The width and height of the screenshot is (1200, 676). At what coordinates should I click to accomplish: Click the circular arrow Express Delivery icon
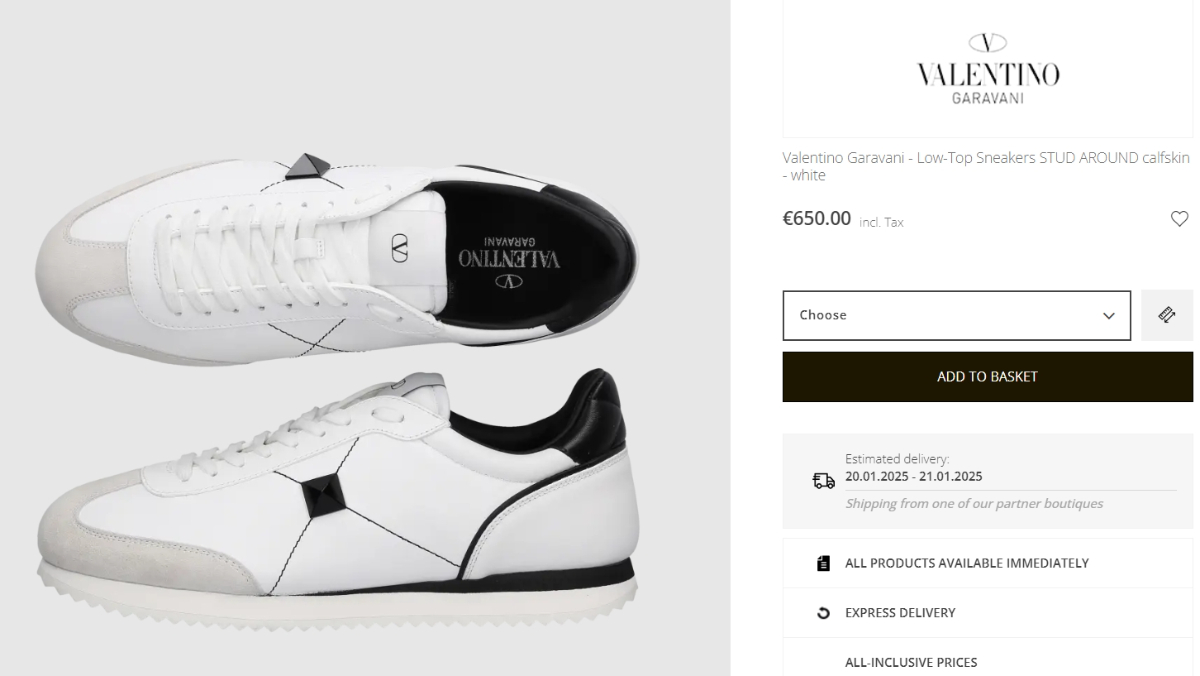[823, 613]
